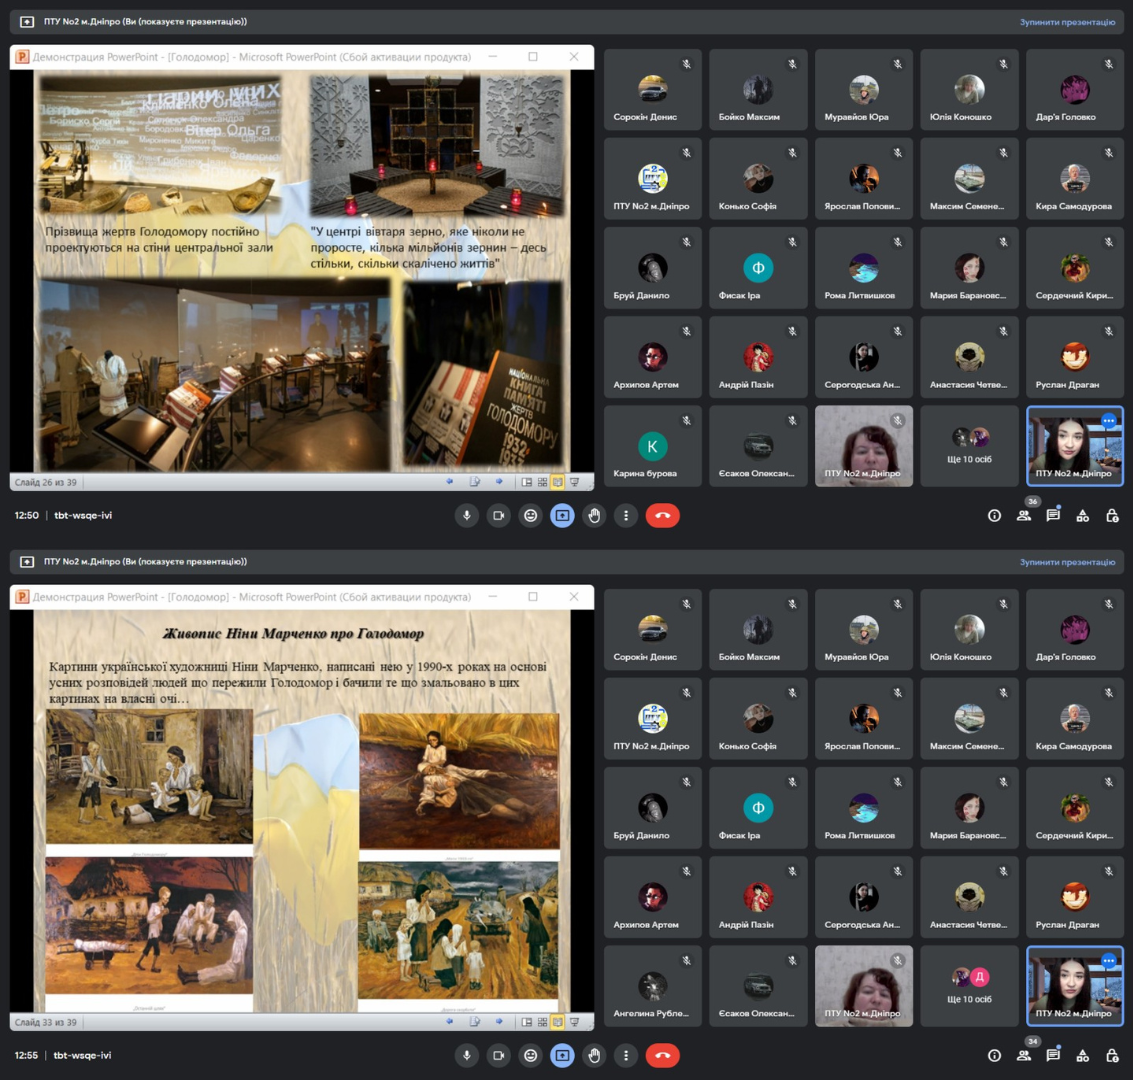Raise hand in the 12:50 meeting bar
The image size is (1133, 1080).
tap(594, 516)
